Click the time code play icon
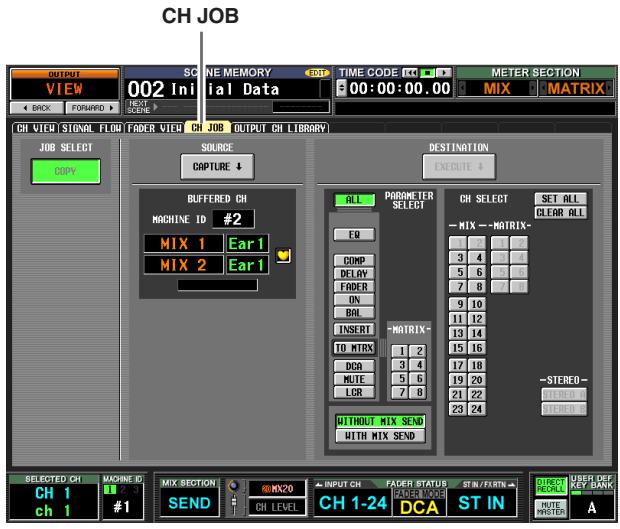Screen dimensions: 620x529 [x=444, y=73]
